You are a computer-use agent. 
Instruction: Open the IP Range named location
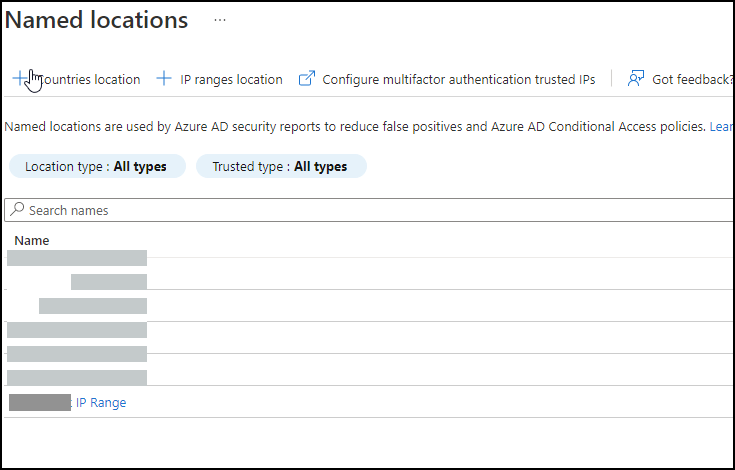coord(101,403)
